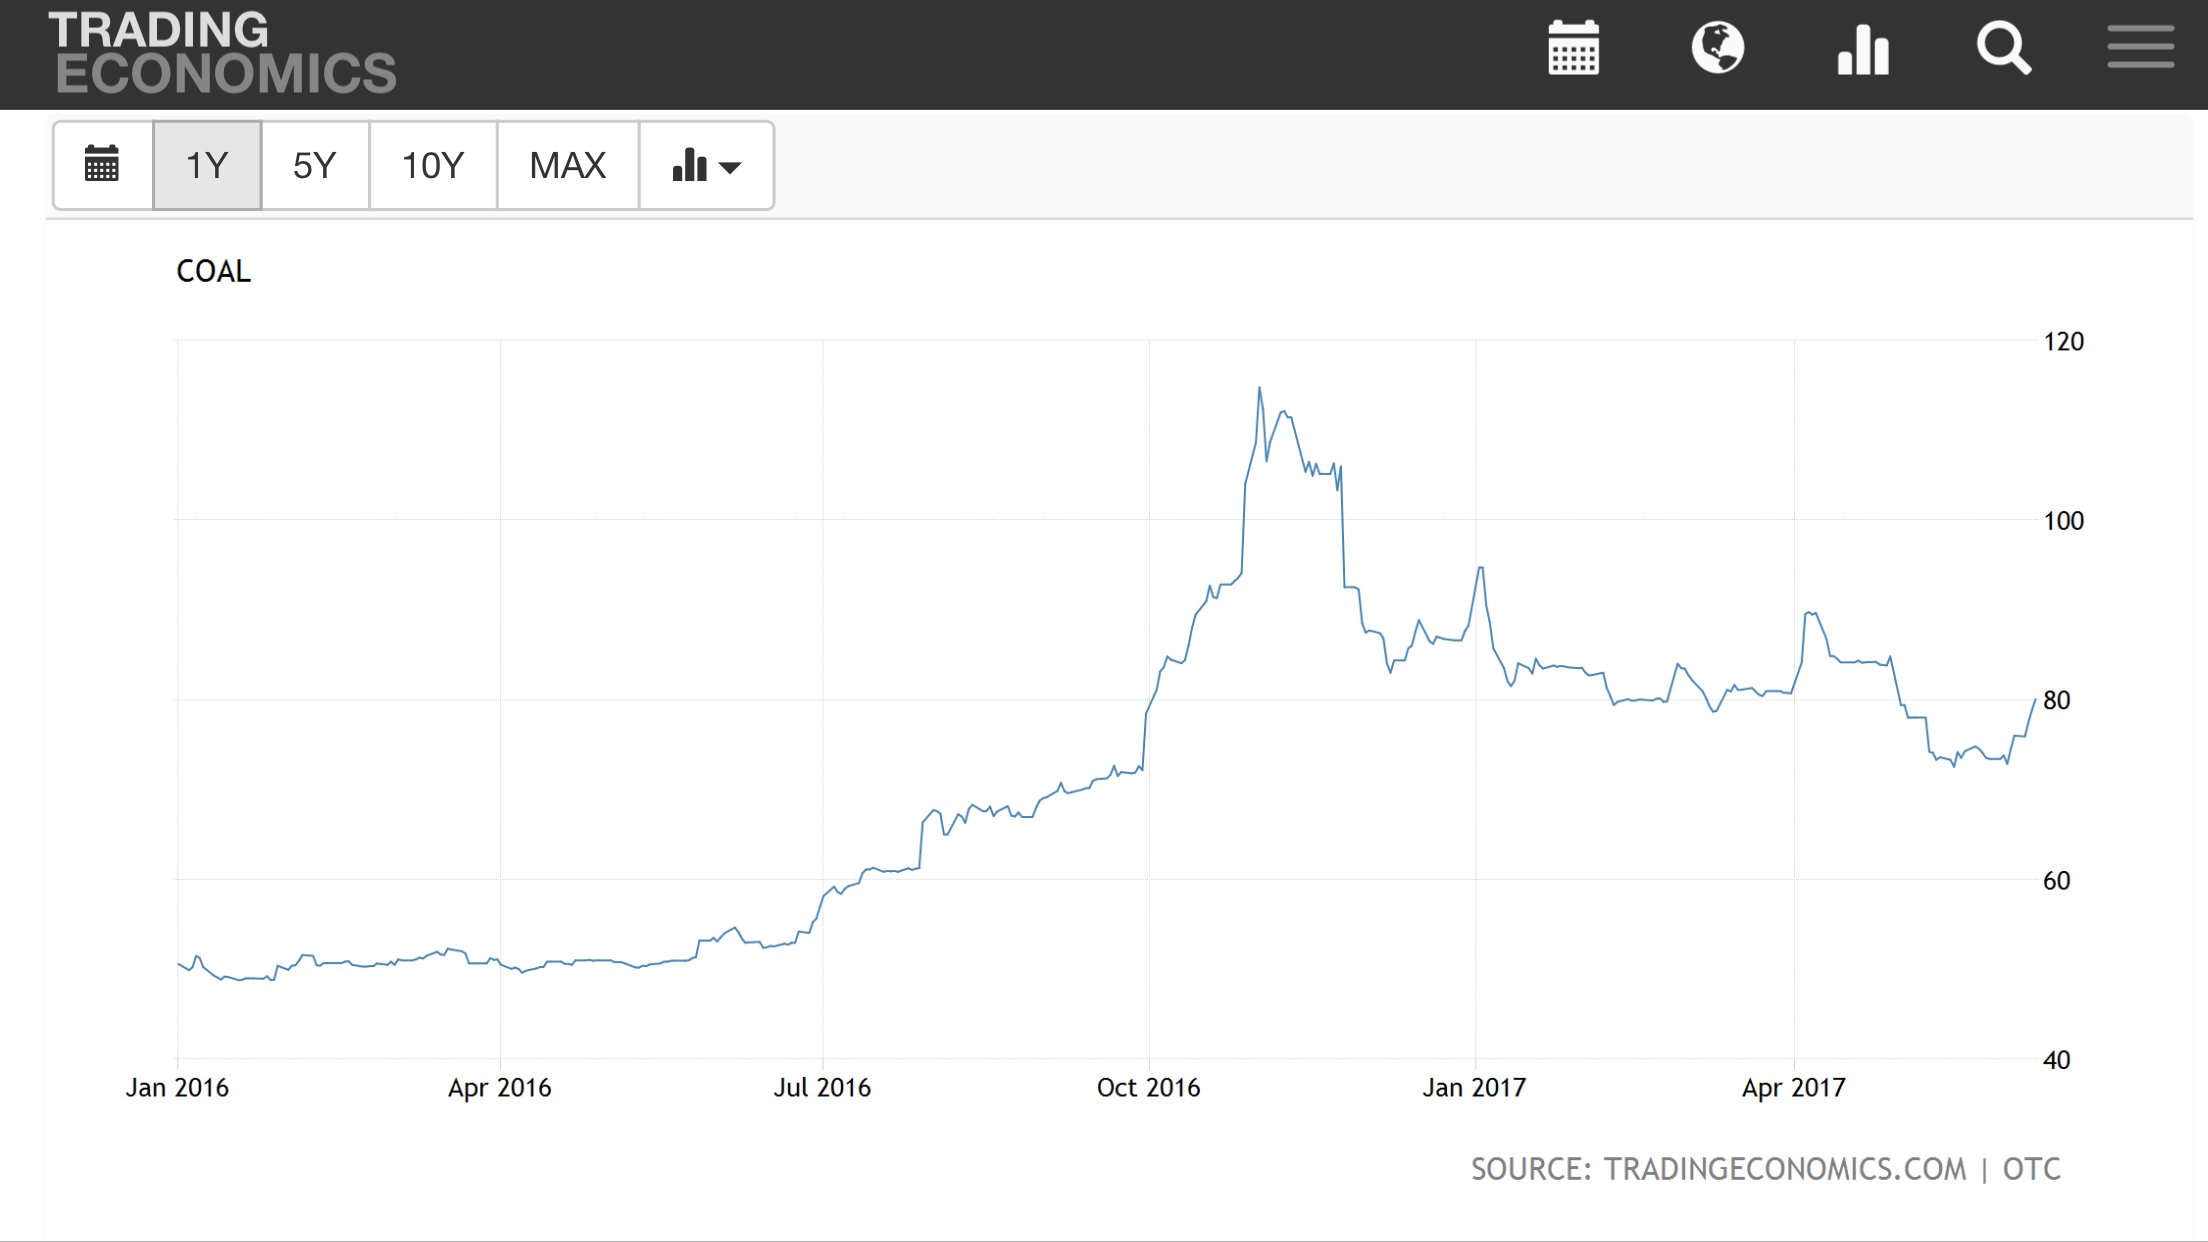Click the TRADINGECONOMICS.COM source text
This screenshot has width=2208, height=1242.
pyautogui.click(x=1784, y=1169)
